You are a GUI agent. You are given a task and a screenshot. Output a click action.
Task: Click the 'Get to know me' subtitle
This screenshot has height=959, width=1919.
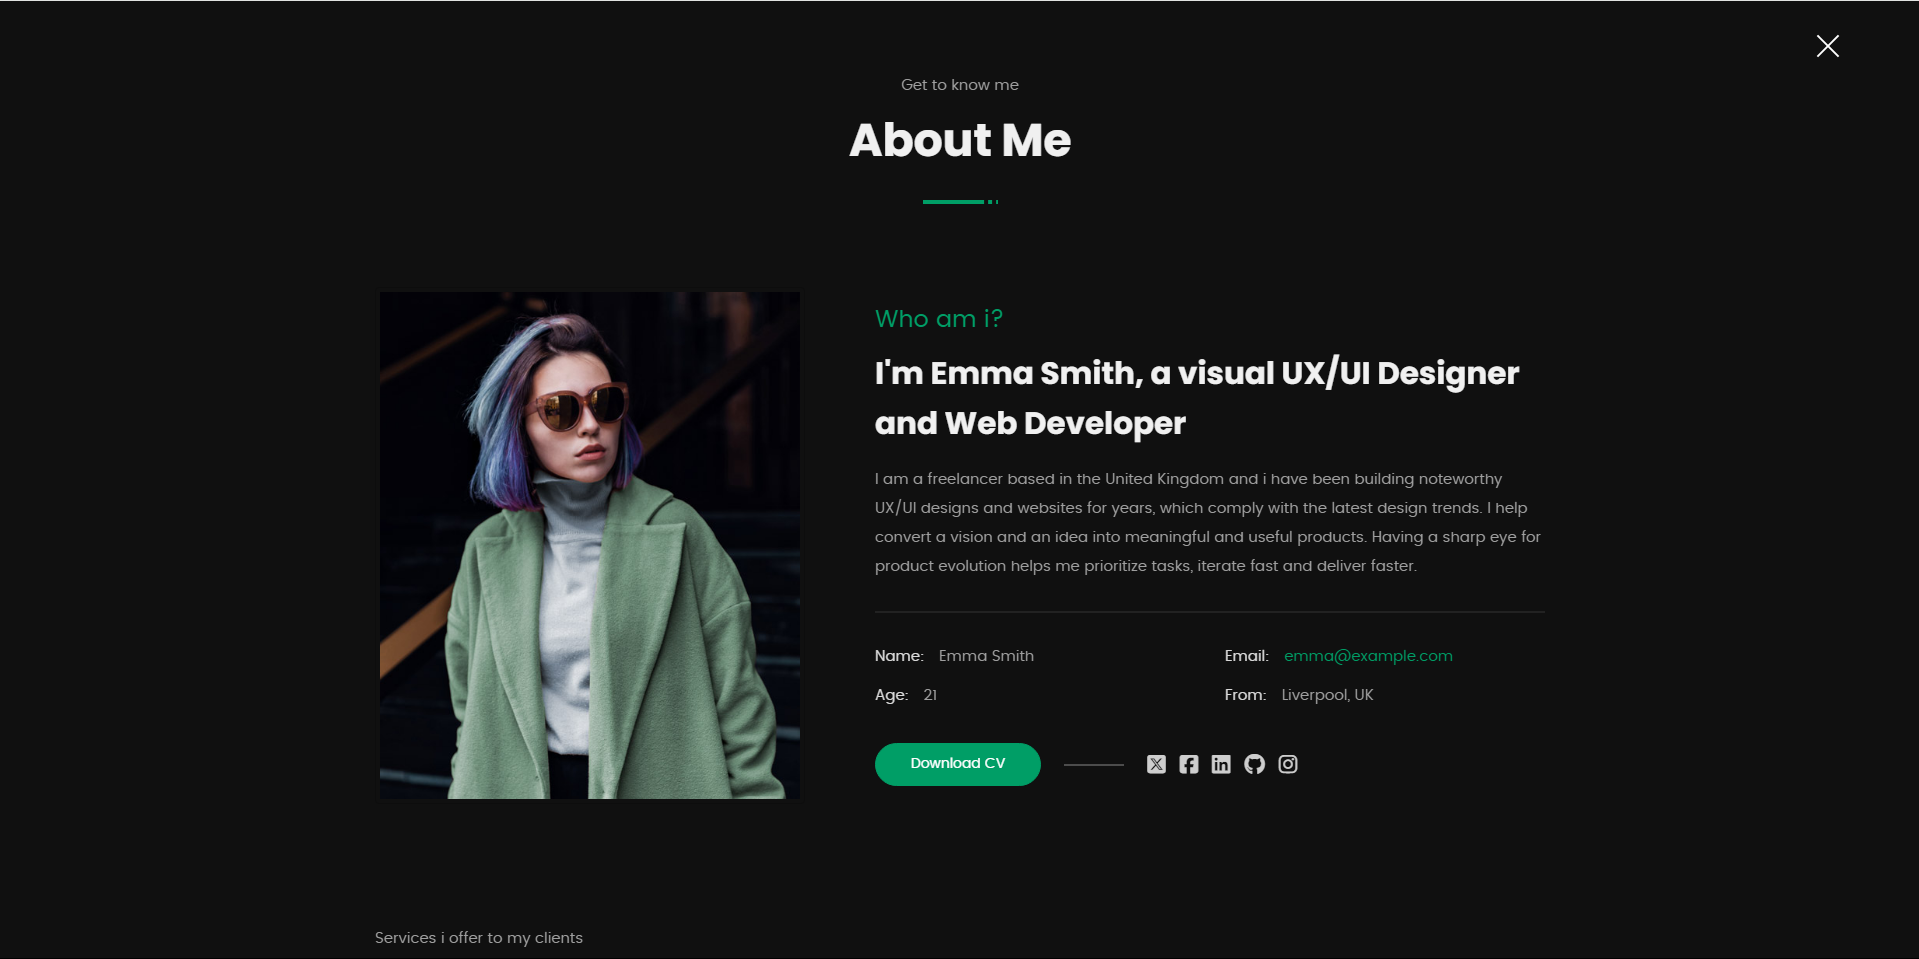(959, 84)
